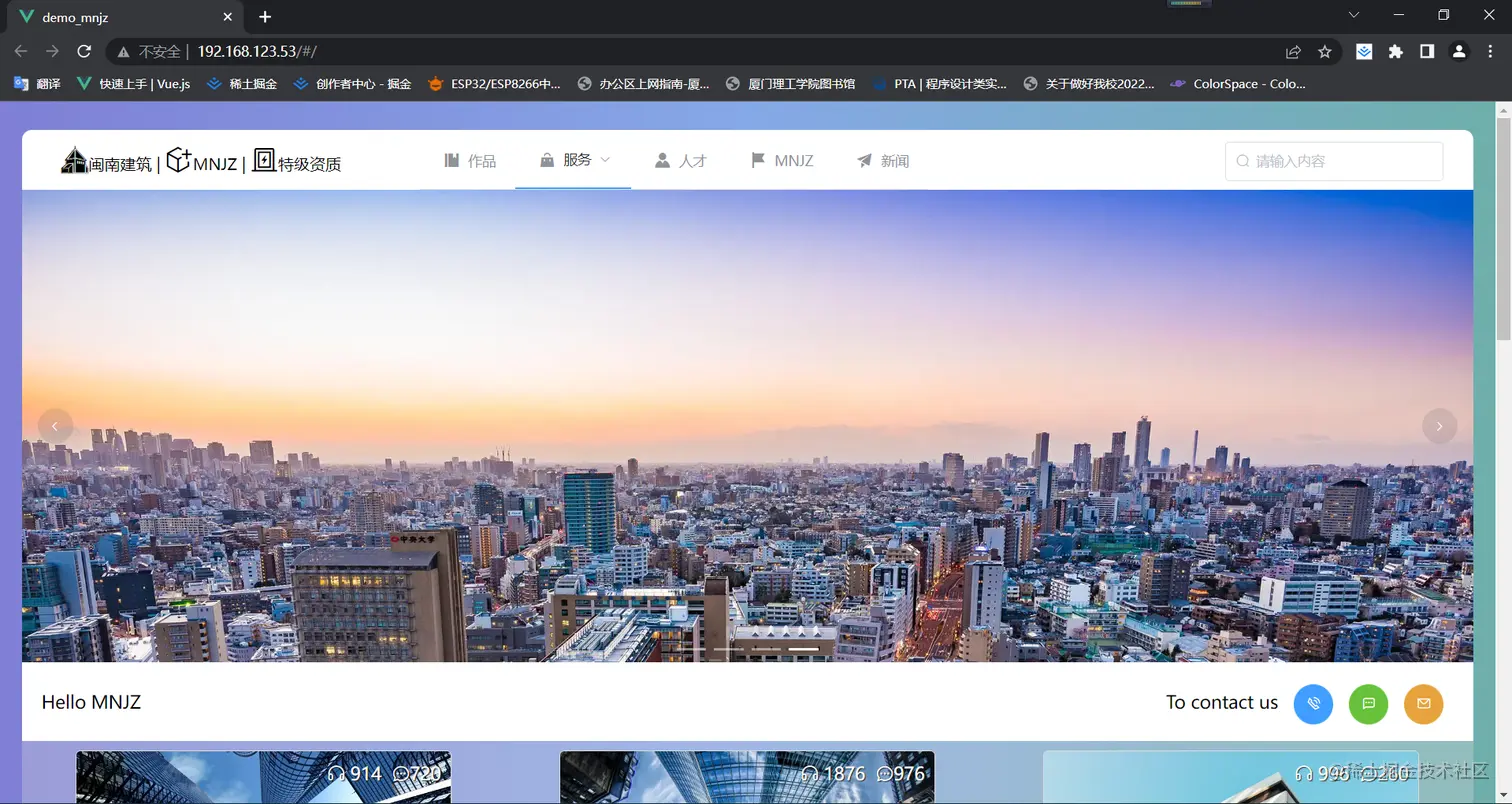The height and width of the screenshot is (804, 1512).
Task: Open the 办公区上网指南 bookmark
Action: (644, 84)
